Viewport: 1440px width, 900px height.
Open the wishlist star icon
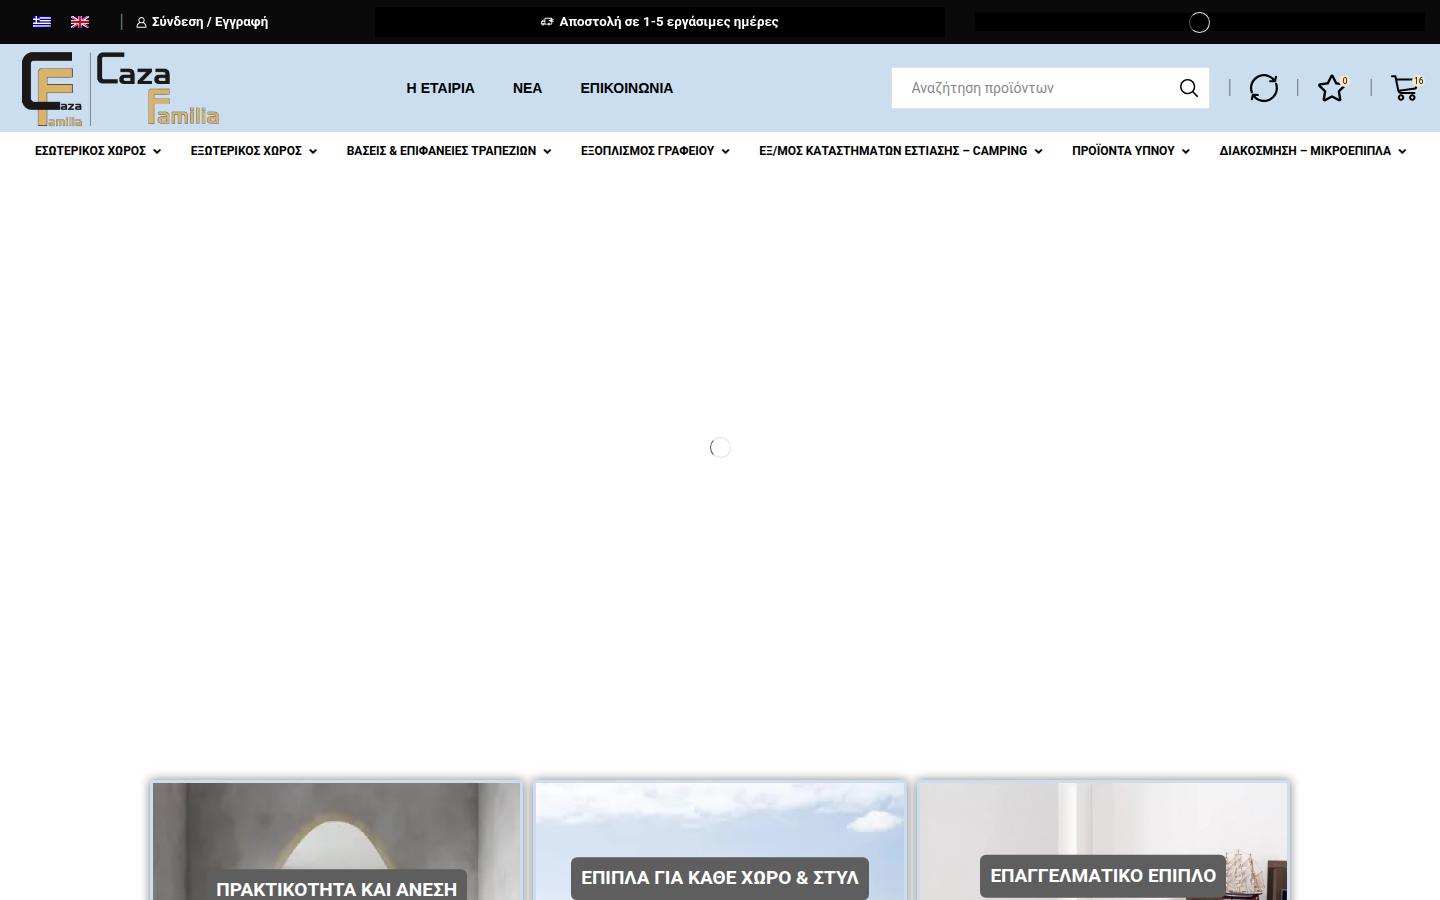click(x=1332, y=88)
